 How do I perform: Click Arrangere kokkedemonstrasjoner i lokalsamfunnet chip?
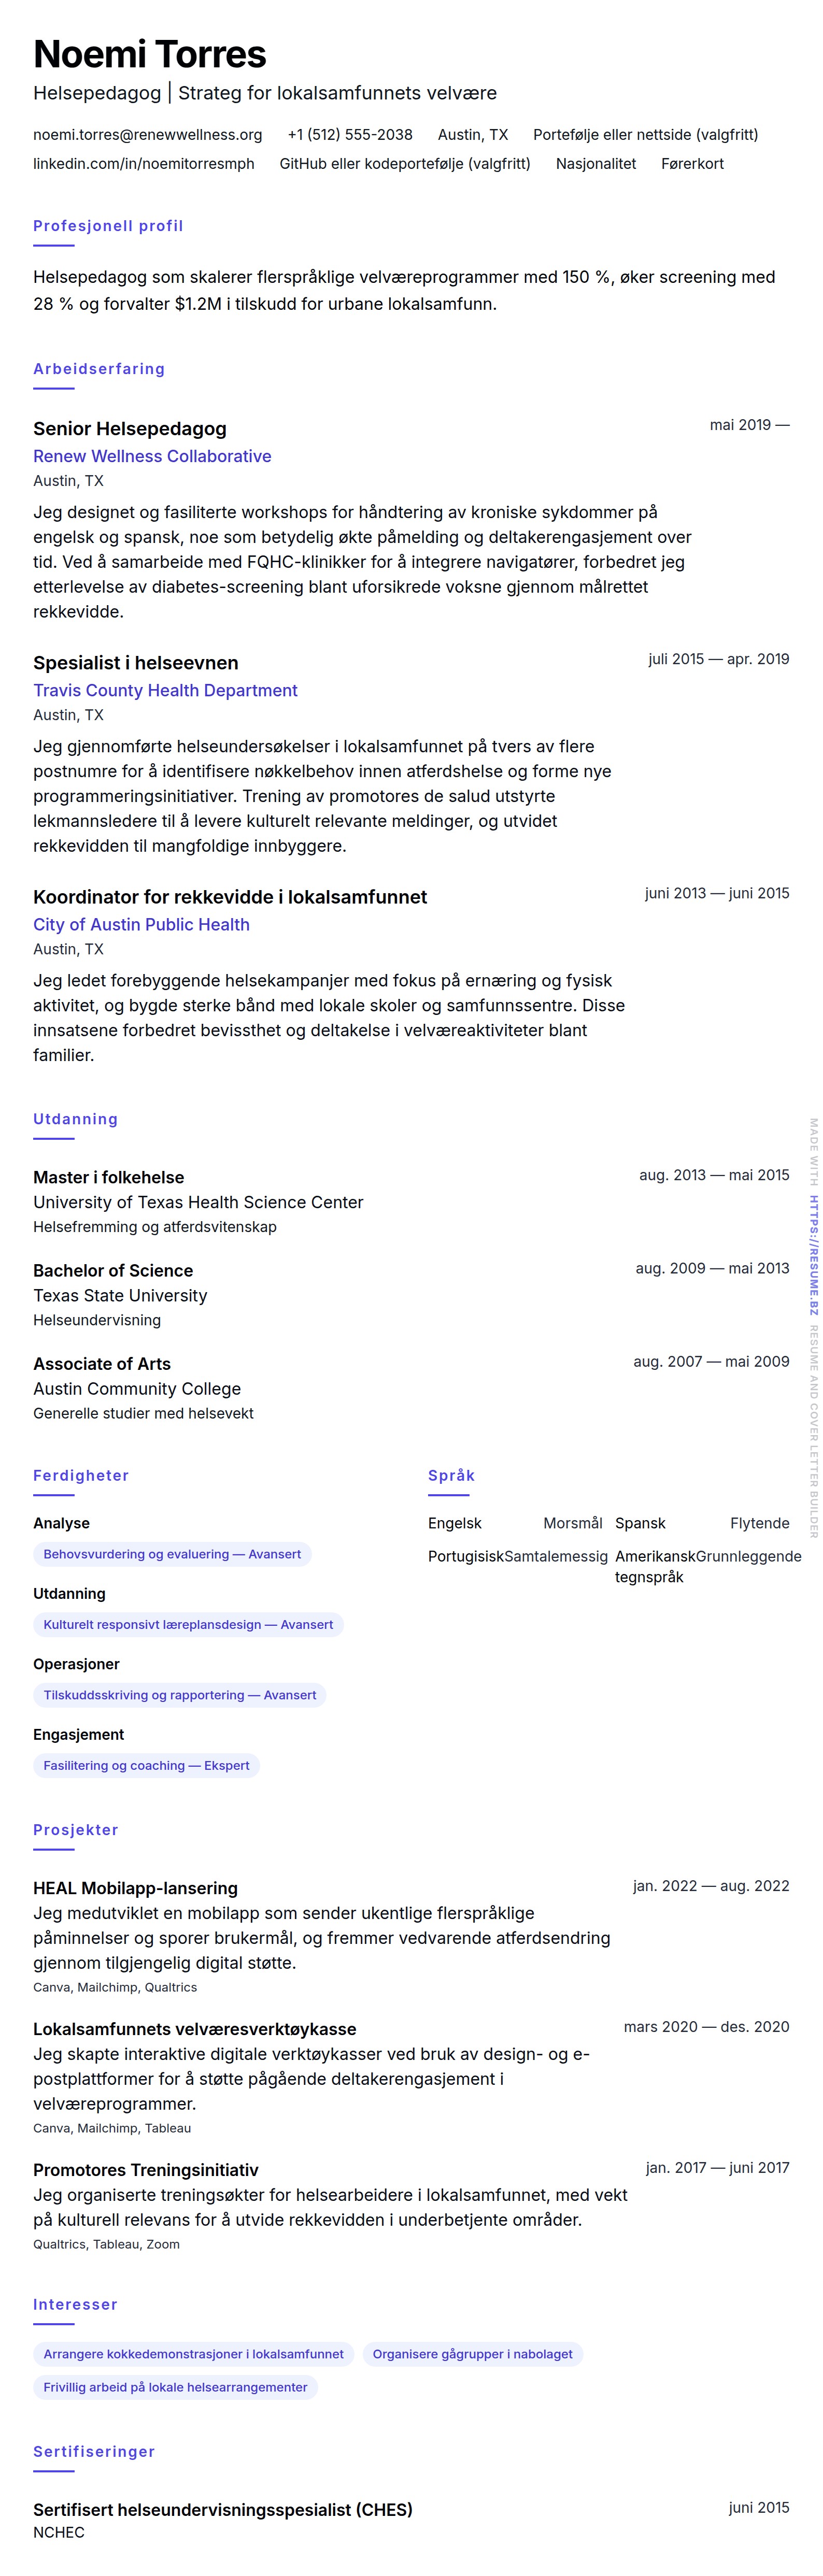point(193,2354)
